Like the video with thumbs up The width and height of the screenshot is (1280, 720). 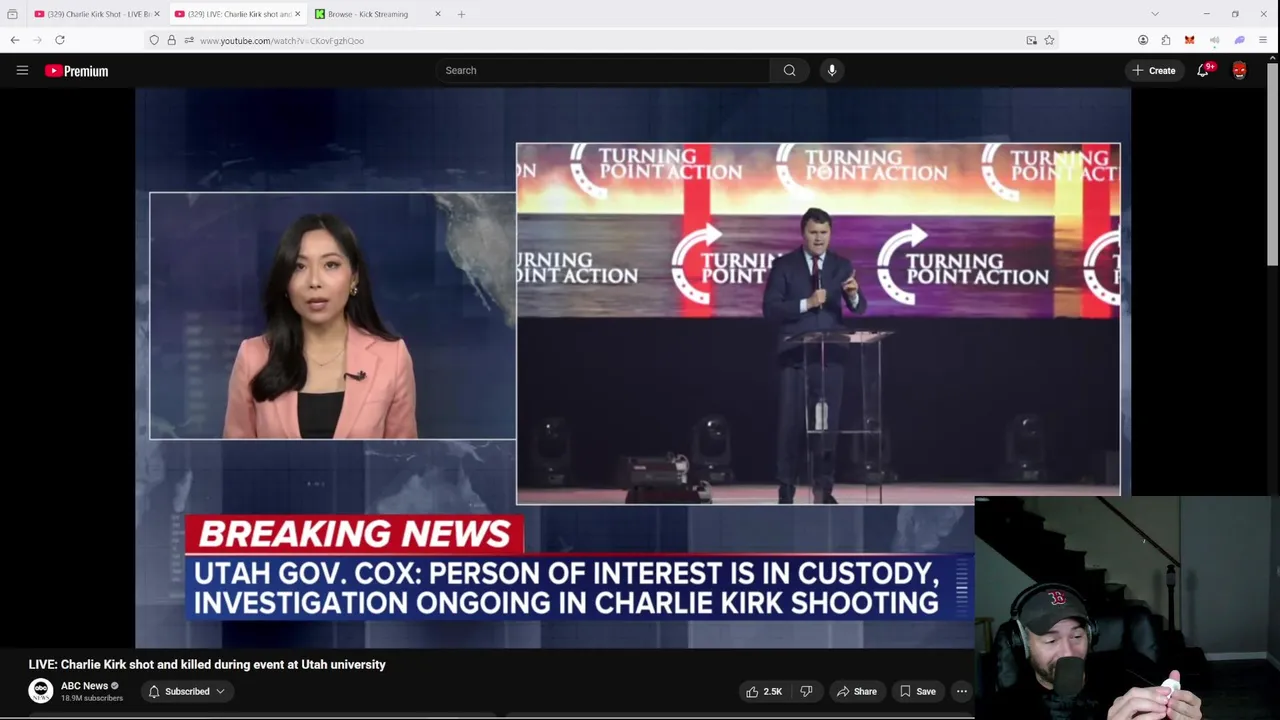[763, 691]
